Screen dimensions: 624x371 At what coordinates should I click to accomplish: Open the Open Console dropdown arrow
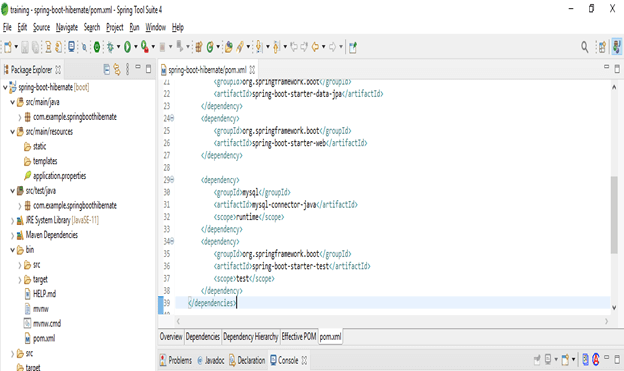coord(573,360)
